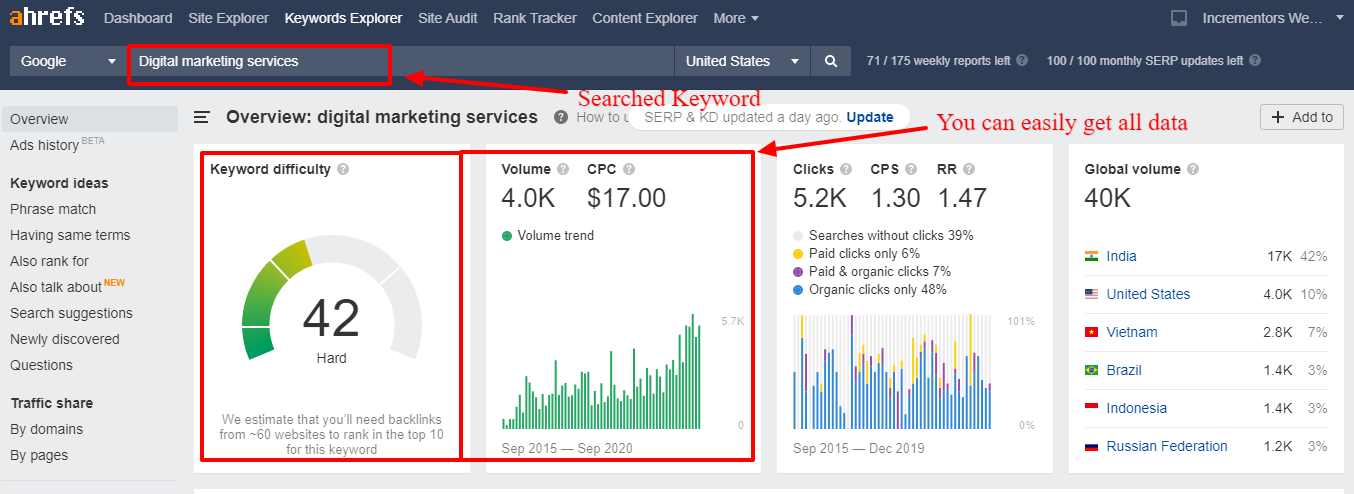1354x494 pixels.
Task: Open Search suggestions
Action: coord(71,313)
